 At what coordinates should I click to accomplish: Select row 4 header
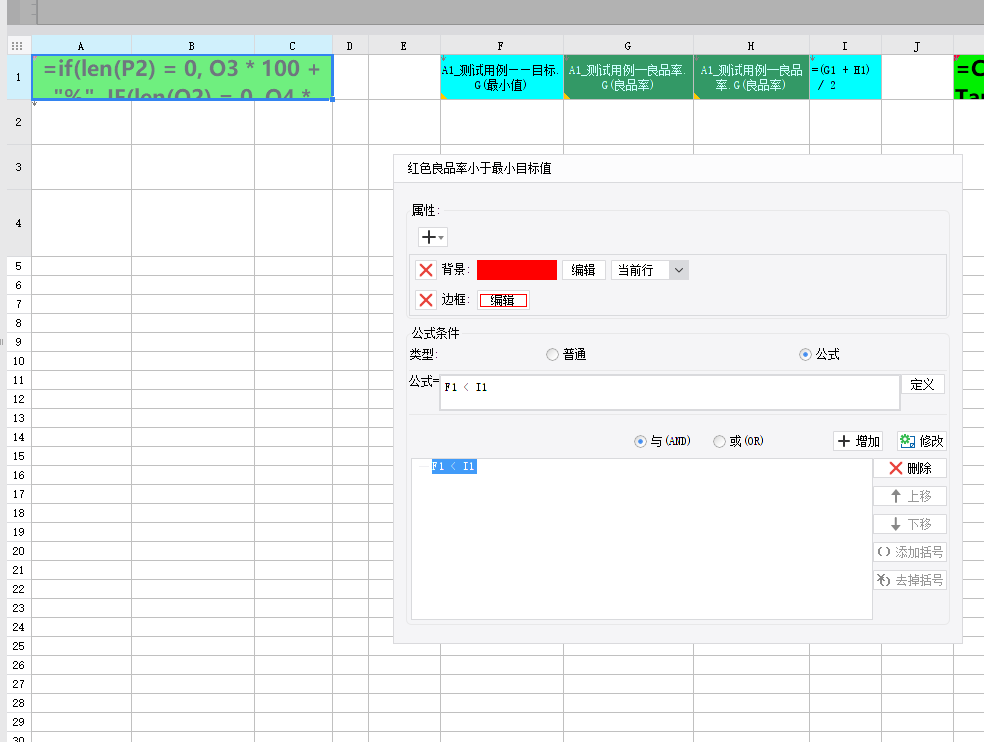(19, 223)
